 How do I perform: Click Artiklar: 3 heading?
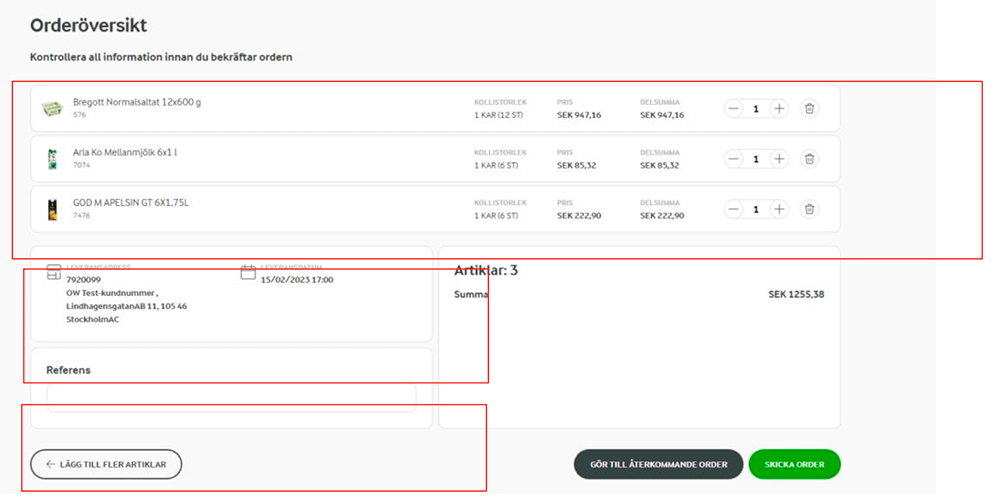486,270
